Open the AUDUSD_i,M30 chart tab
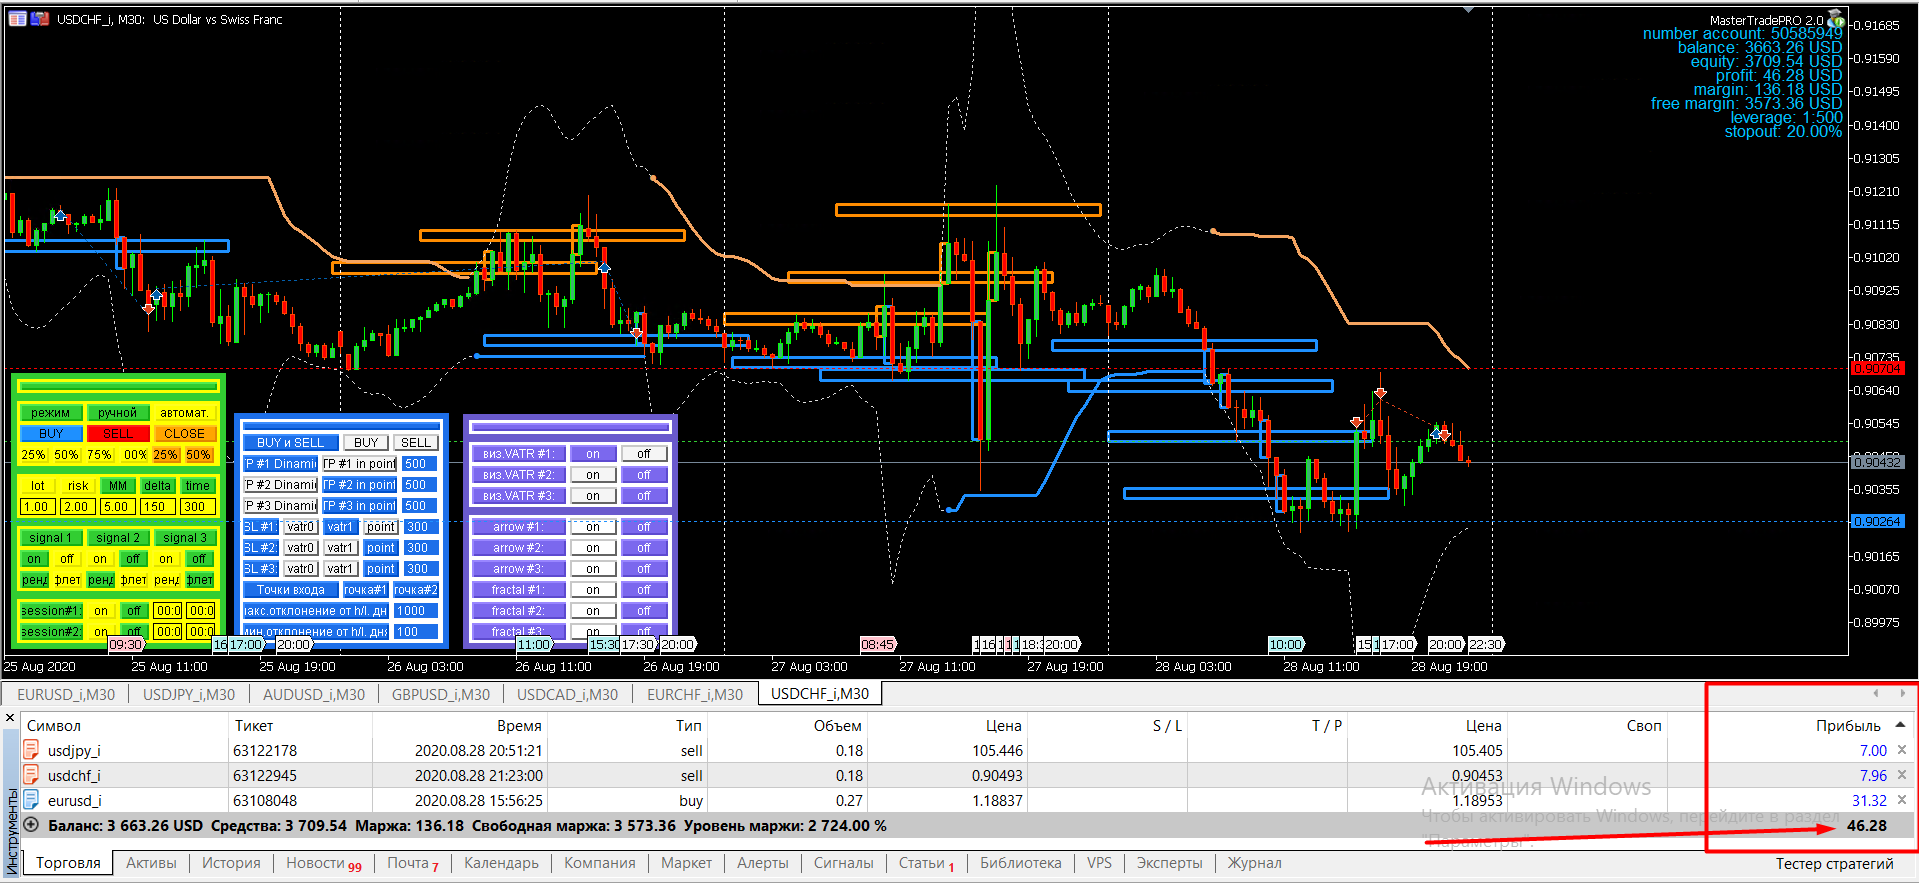 tap(314, 694)
